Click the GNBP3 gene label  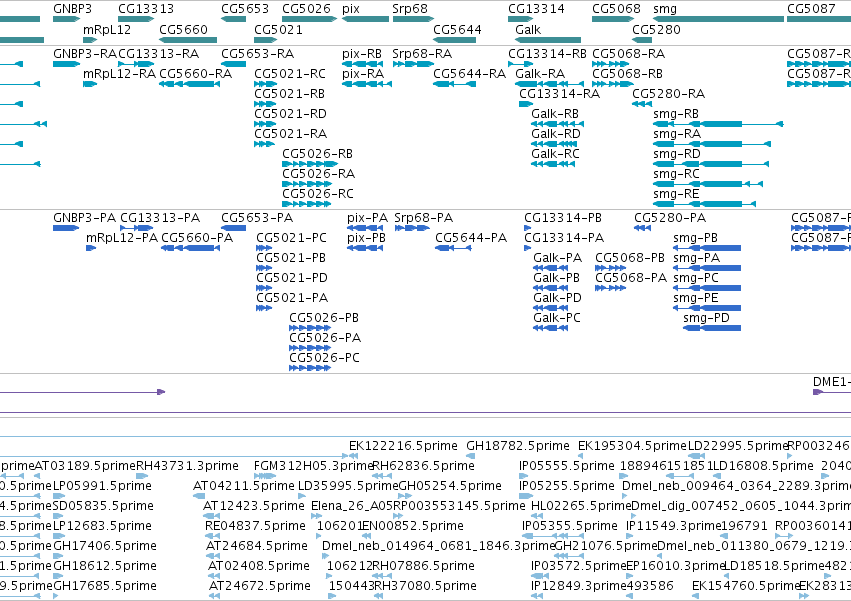(x=72, y=9)
